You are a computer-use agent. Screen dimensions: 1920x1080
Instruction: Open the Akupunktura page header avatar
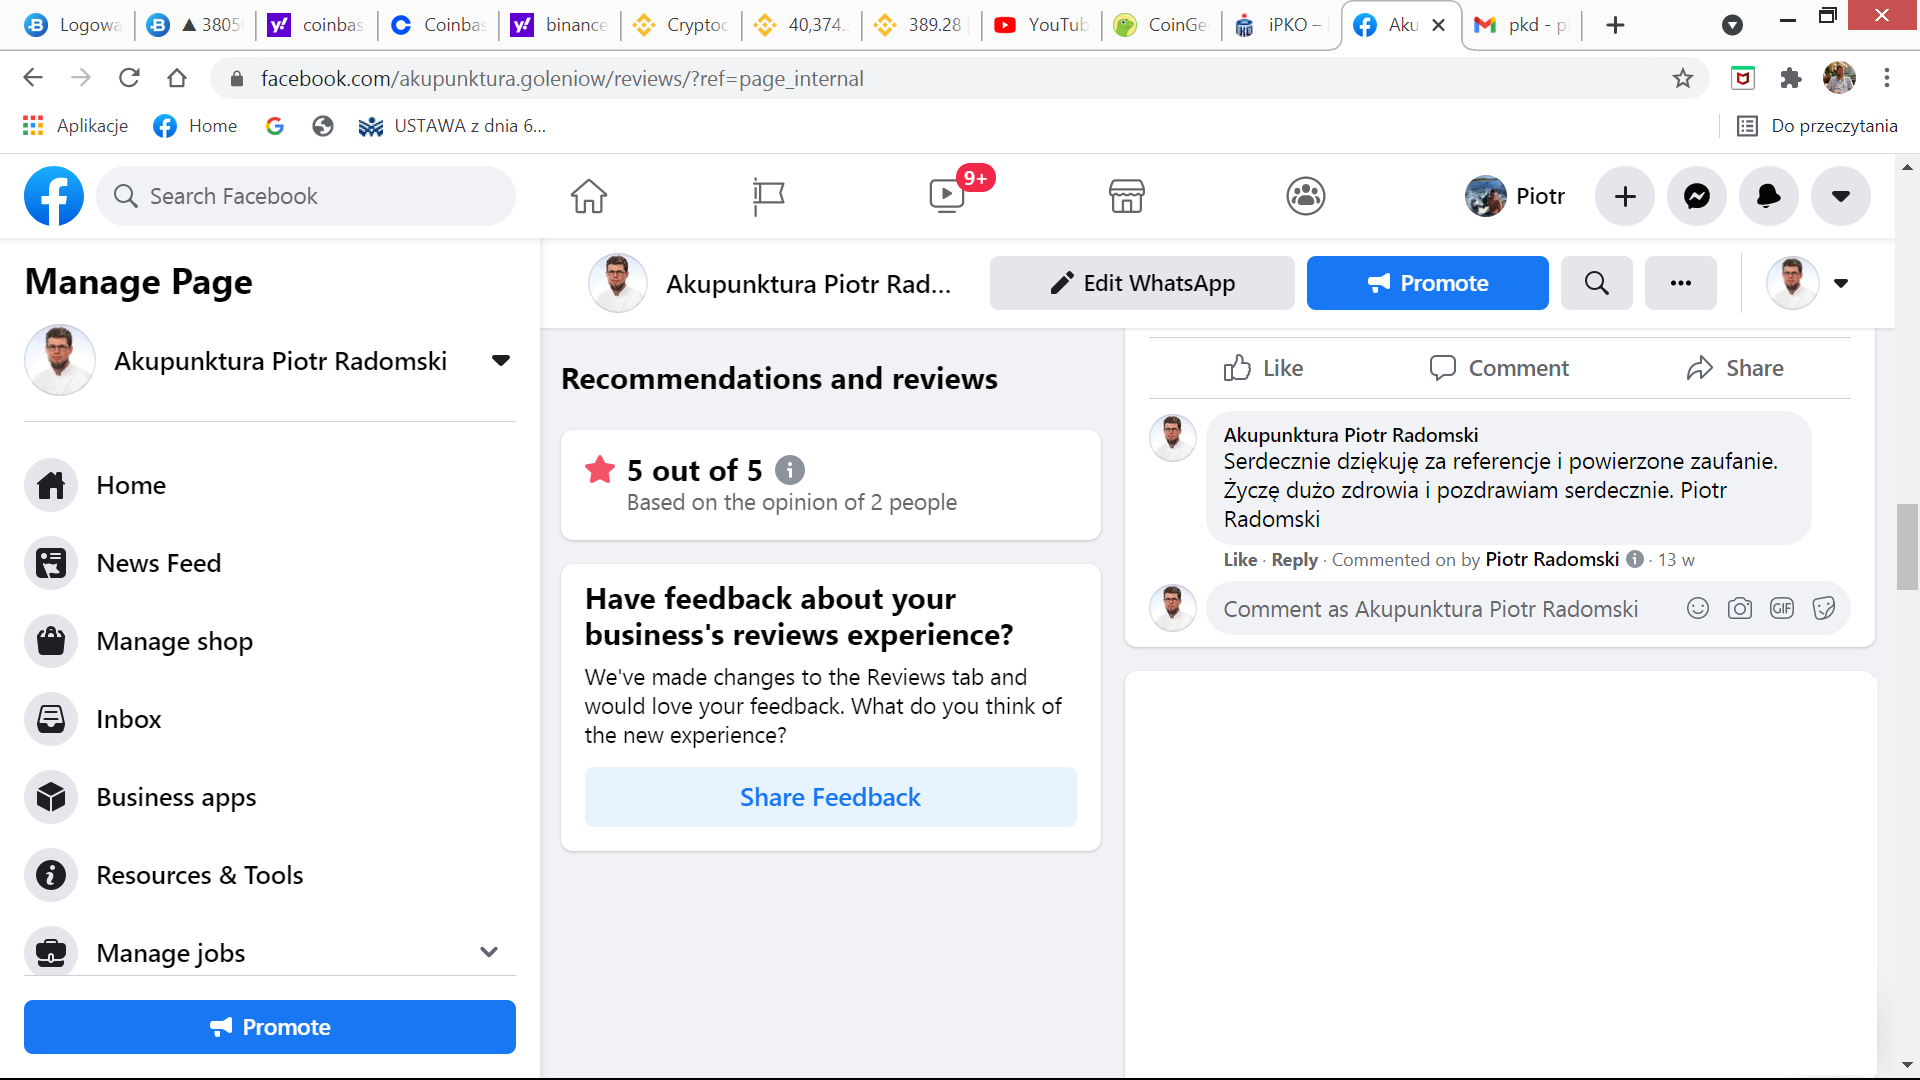pos(618,283)
